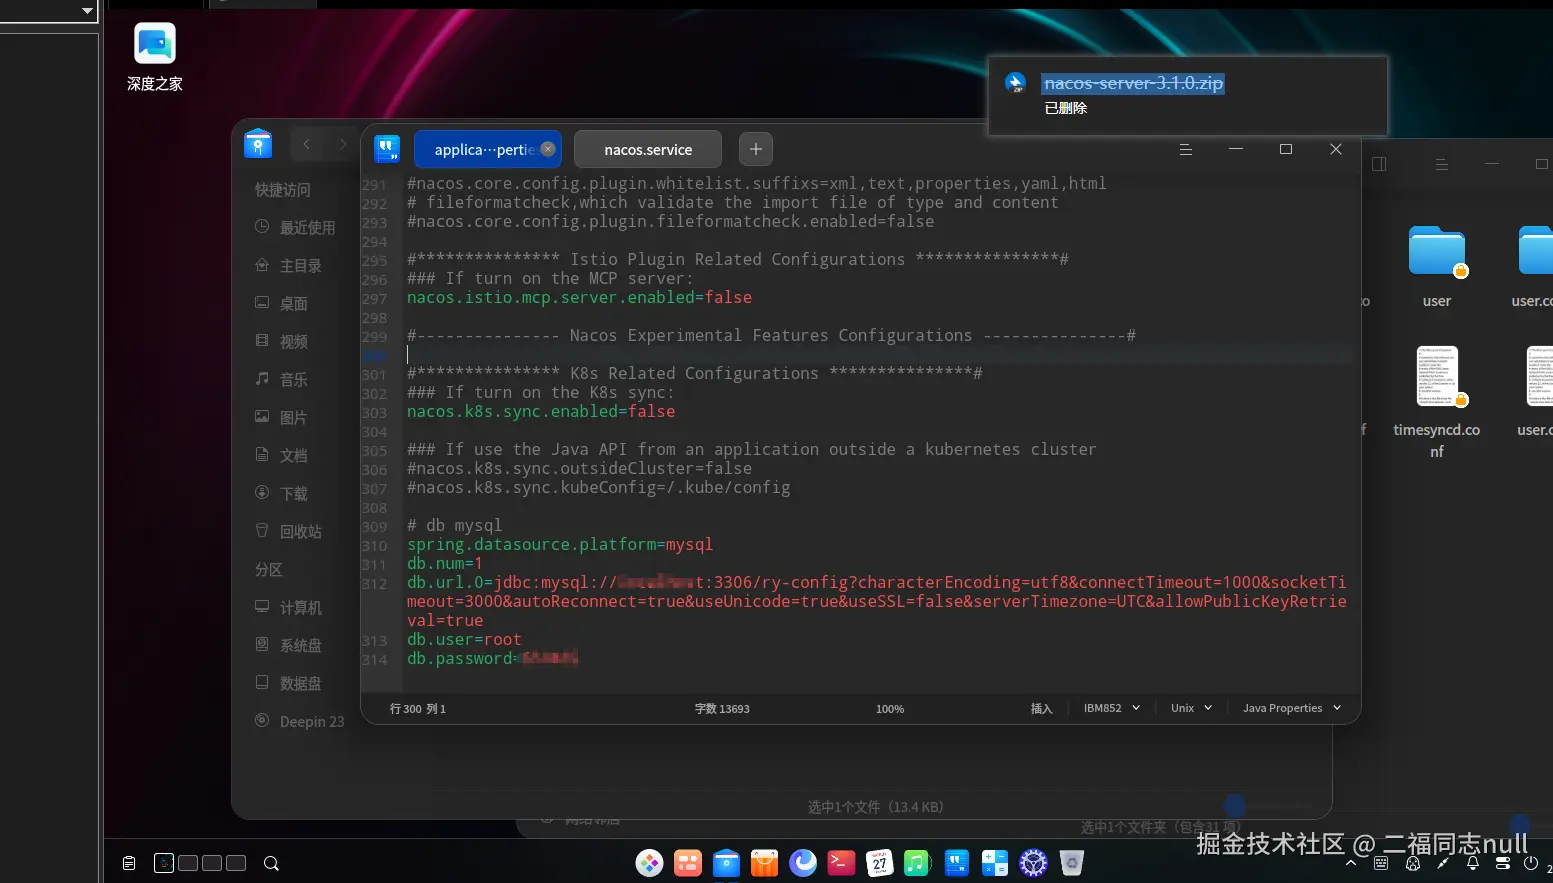The height and width of the screenshot is (883, 1553).
Task: Open the trash from the dock
Action: coord(1072,863)
